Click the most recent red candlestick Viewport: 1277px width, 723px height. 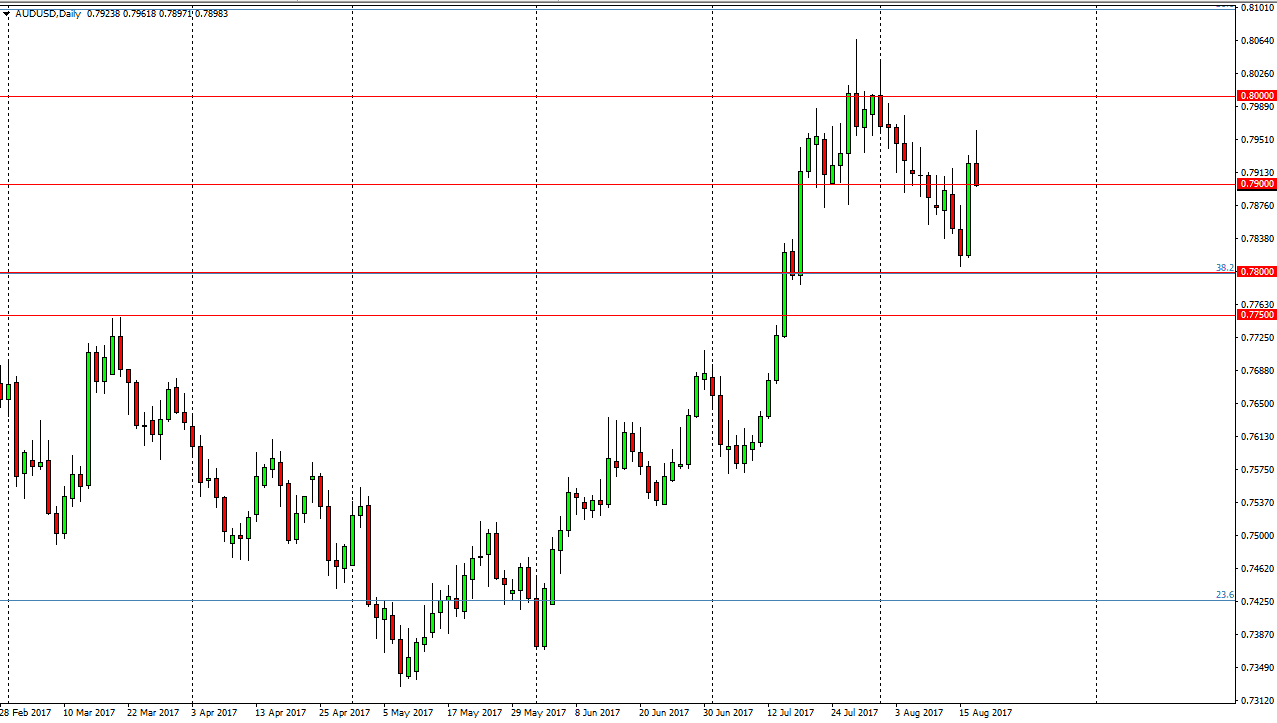[x=976, y=173]
